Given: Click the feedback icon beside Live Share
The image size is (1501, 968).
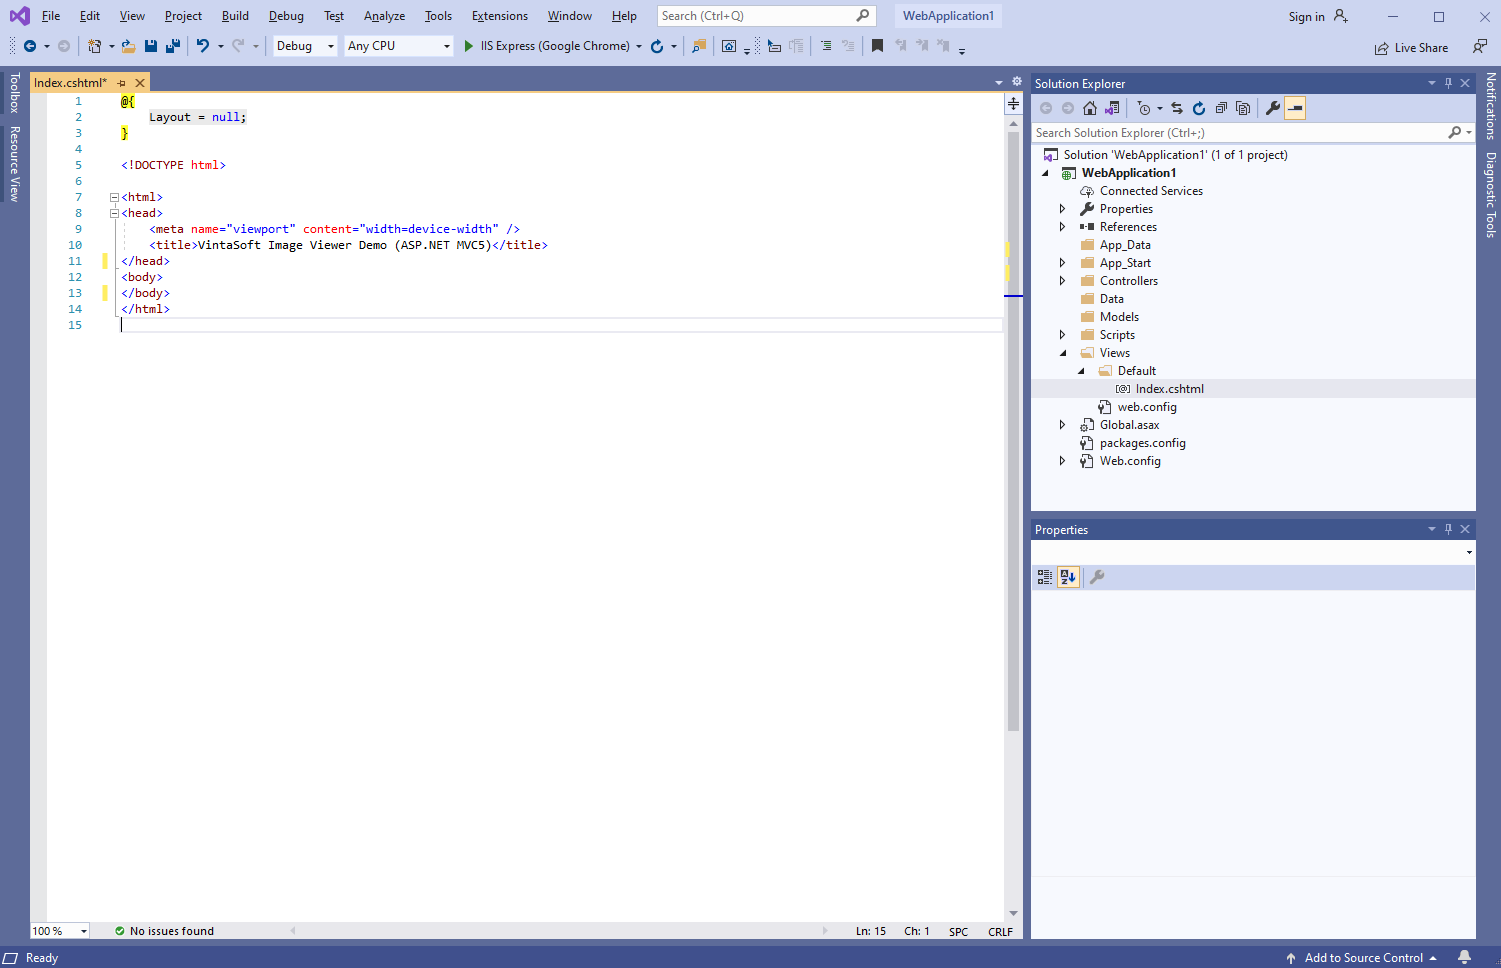Looking at the screenshot, I should [1480, 47].
